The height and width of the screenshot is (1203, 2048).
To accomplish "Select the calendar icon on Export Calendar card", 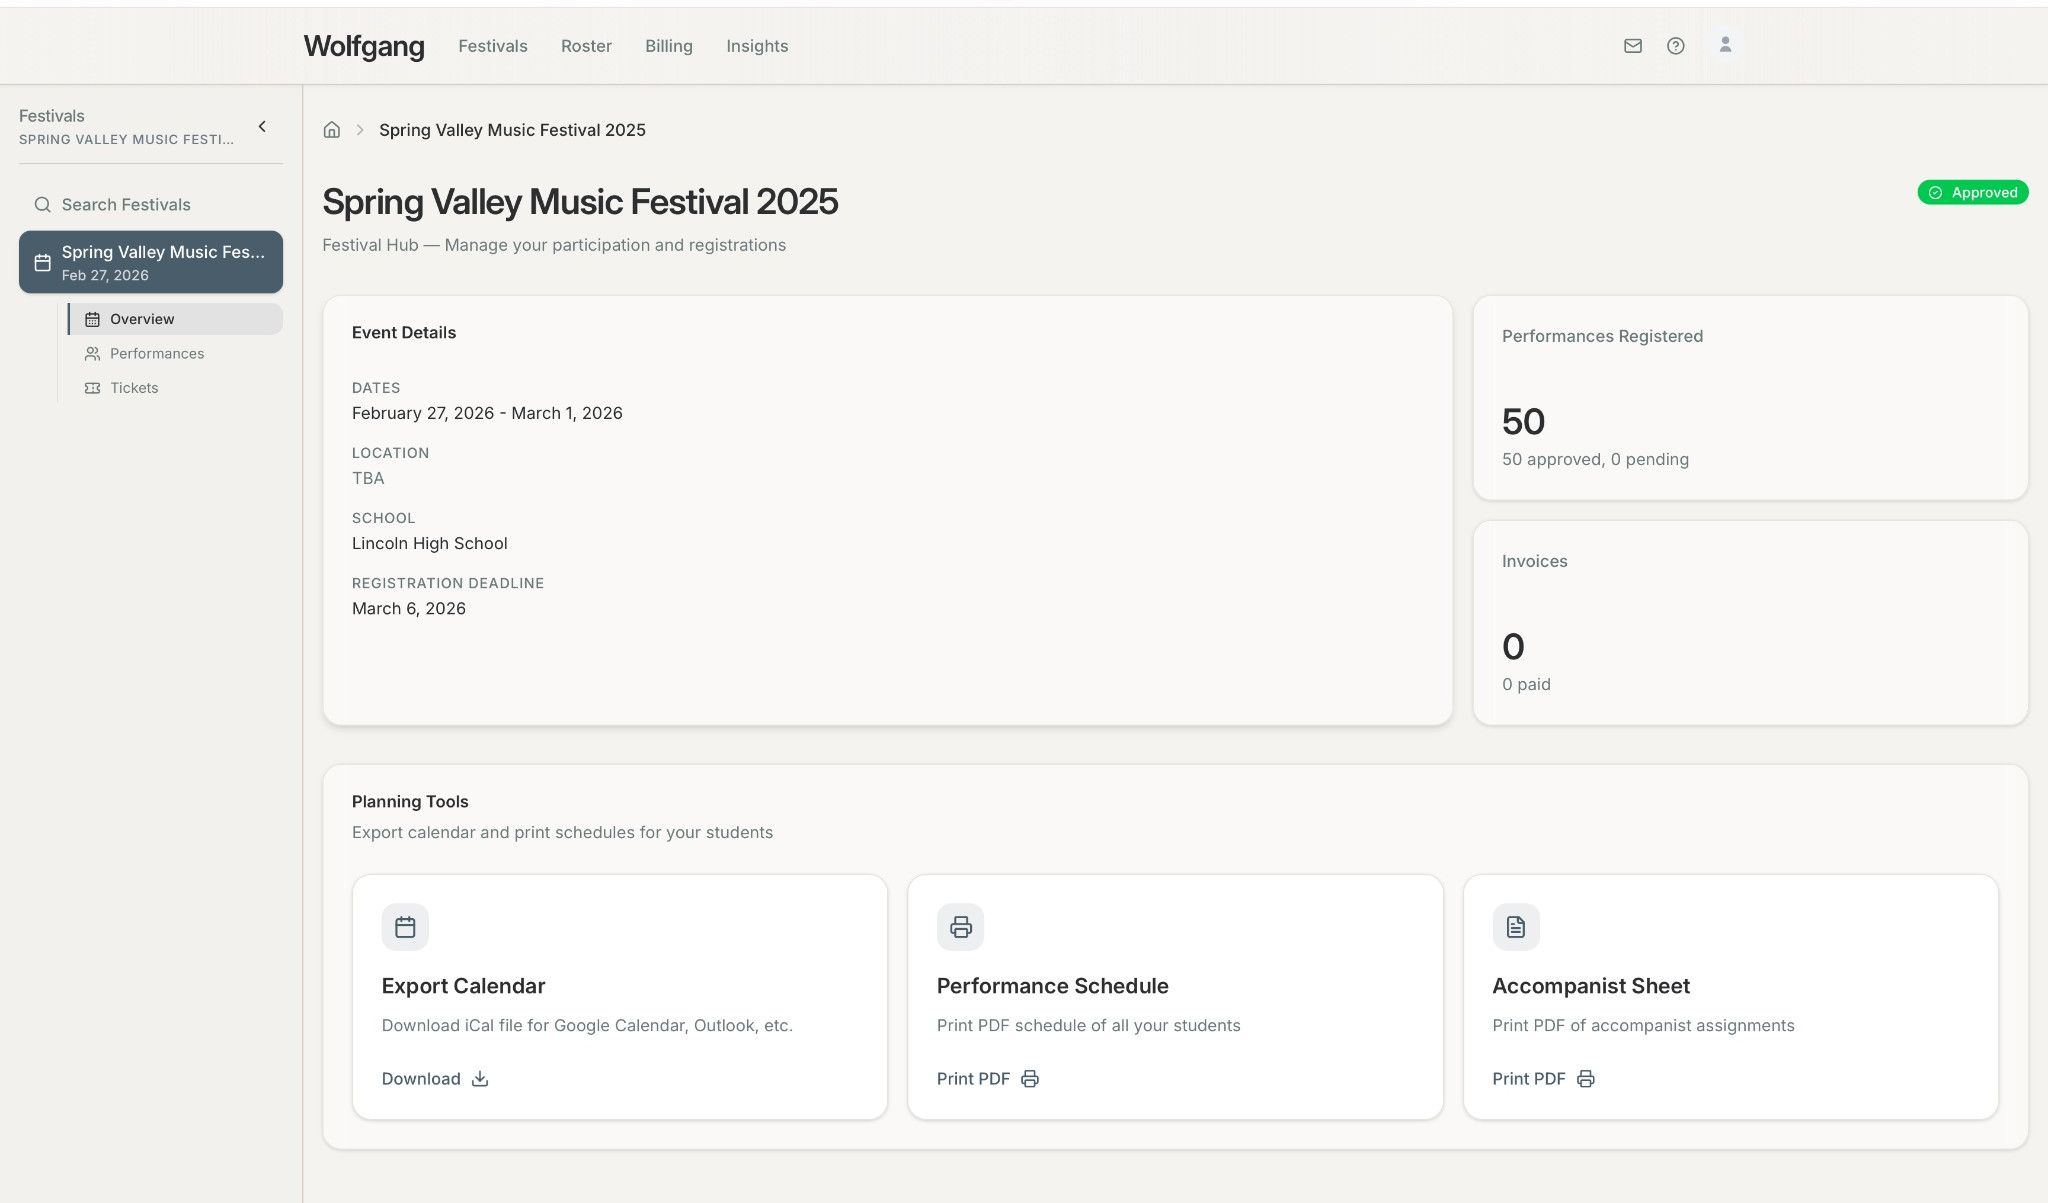I will click(405, 926).
